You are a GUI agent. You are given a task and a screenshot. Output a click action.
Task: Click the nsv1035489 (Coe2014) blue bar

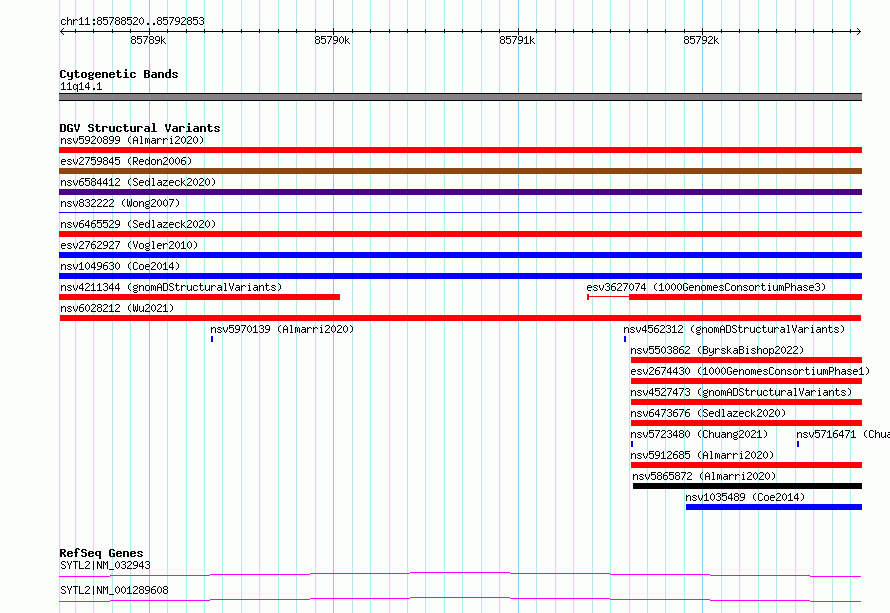(x=774, y=507)
